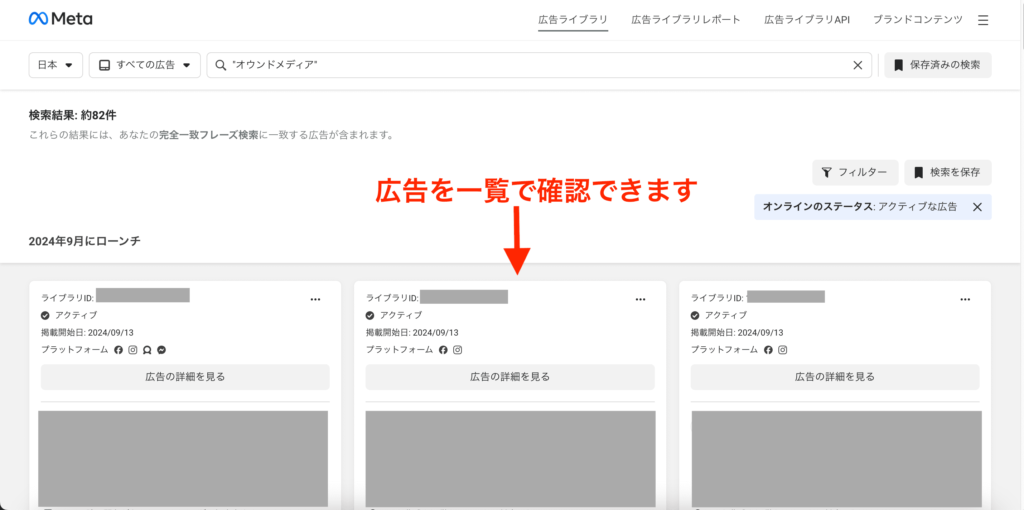Switch to the 広告ライブラリ tab
The width and height of the screenshot is (1024, 510).
click(573, 20)
